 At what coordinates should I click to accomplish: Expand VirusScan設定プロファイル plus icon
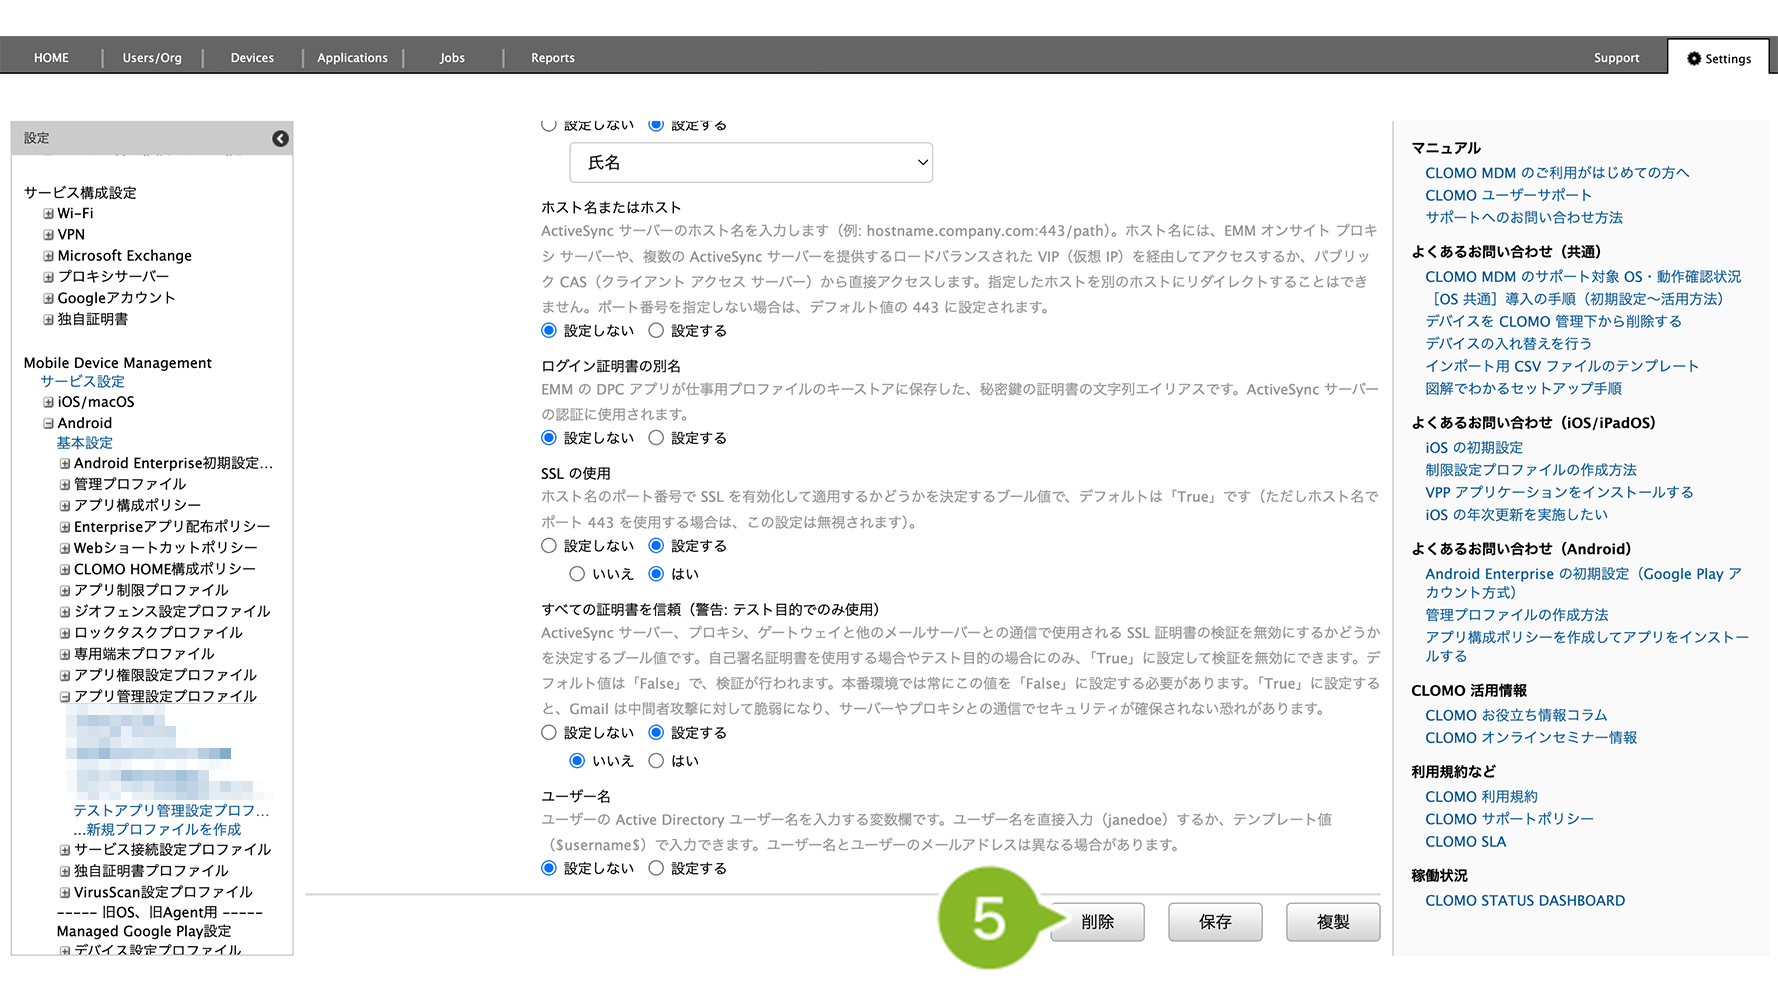click(65, 892)
